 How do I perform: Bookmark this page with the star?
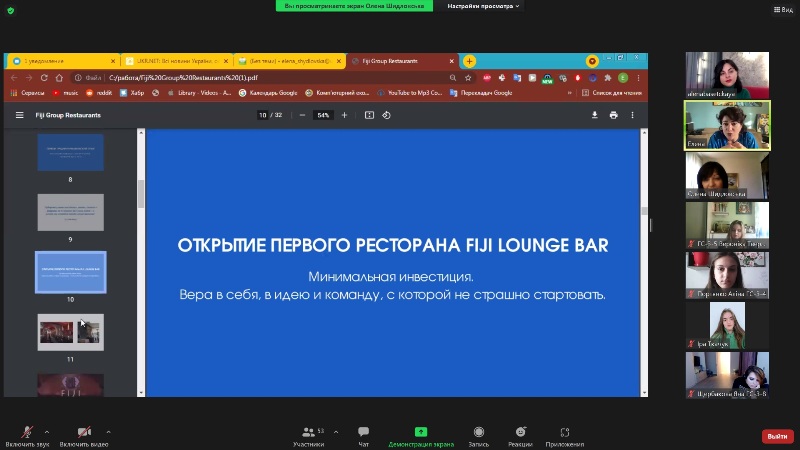(x=468, y=78)
